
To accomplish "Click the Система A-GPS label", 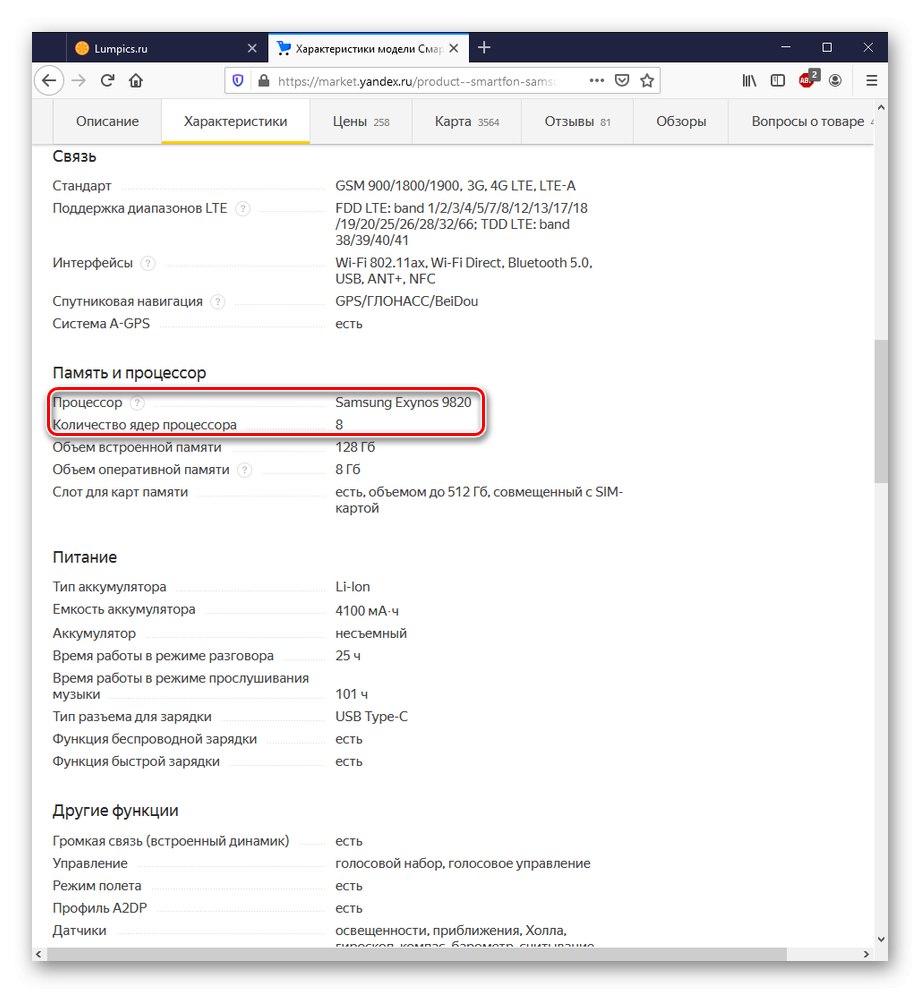I will (101, 324).
